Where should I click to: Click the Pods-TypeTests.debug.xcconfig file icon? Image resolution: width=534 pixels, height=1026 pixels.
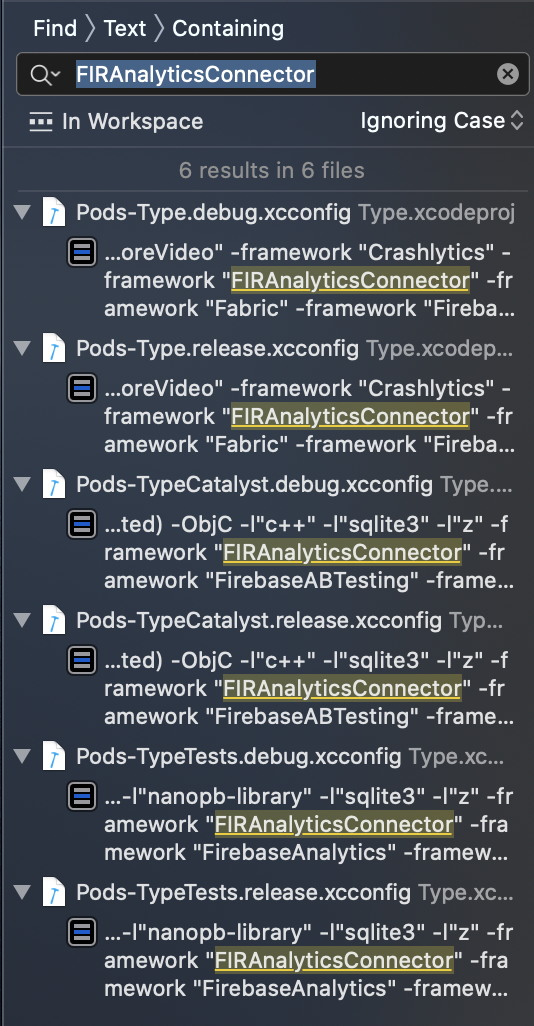point(54,756)
